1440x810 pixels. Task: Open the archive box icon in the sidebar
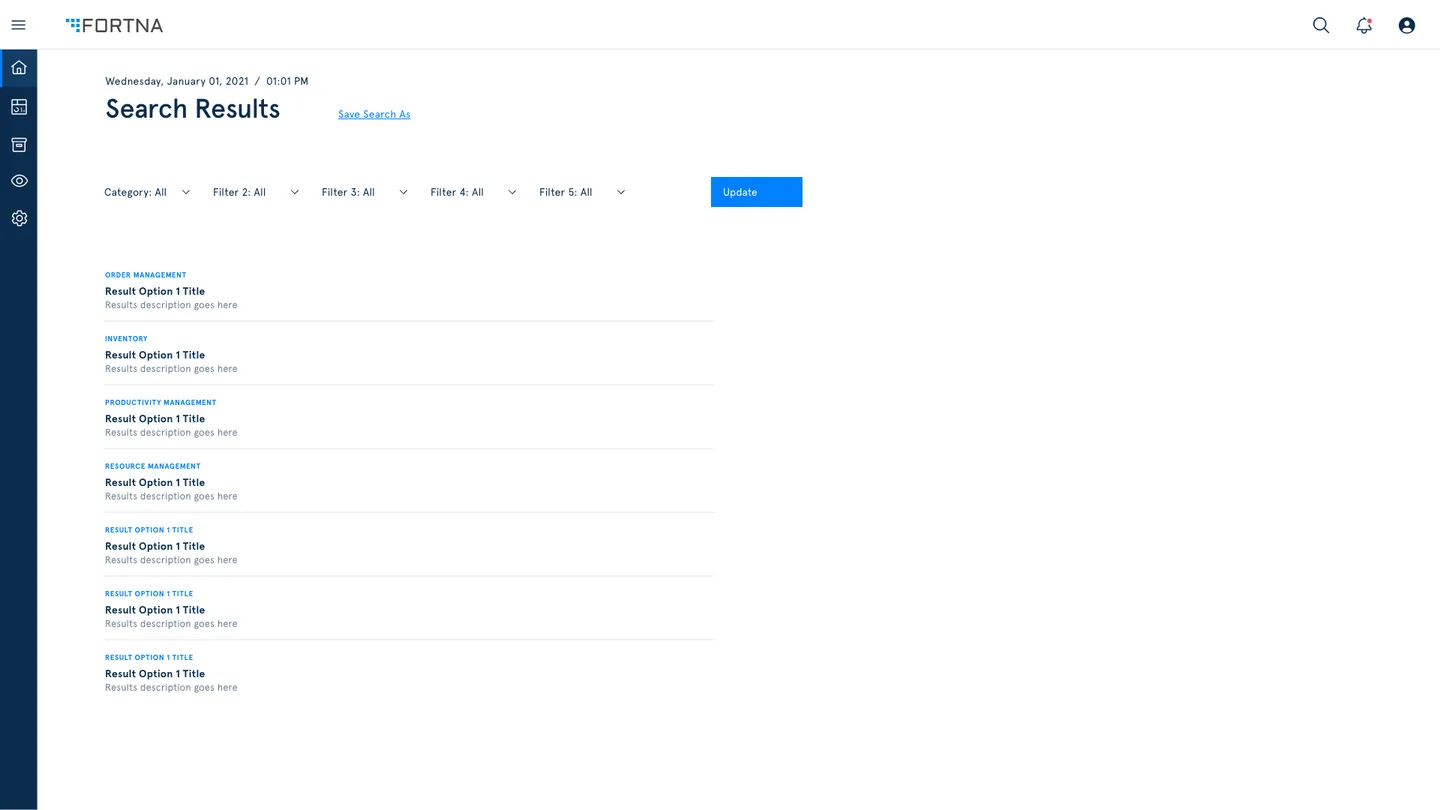(x=18, y=144)
